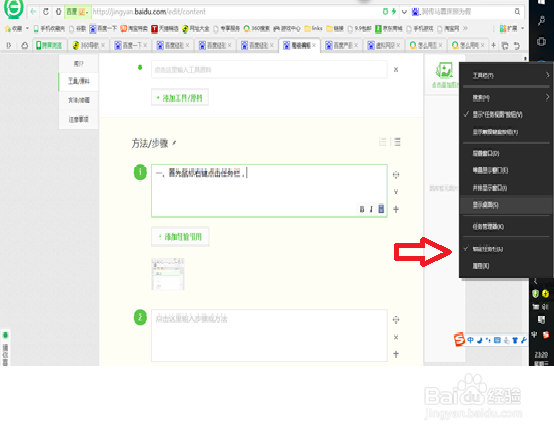Remove the tool/material entry with X
This screenshot has height=433, width=554.
point(396,70)
